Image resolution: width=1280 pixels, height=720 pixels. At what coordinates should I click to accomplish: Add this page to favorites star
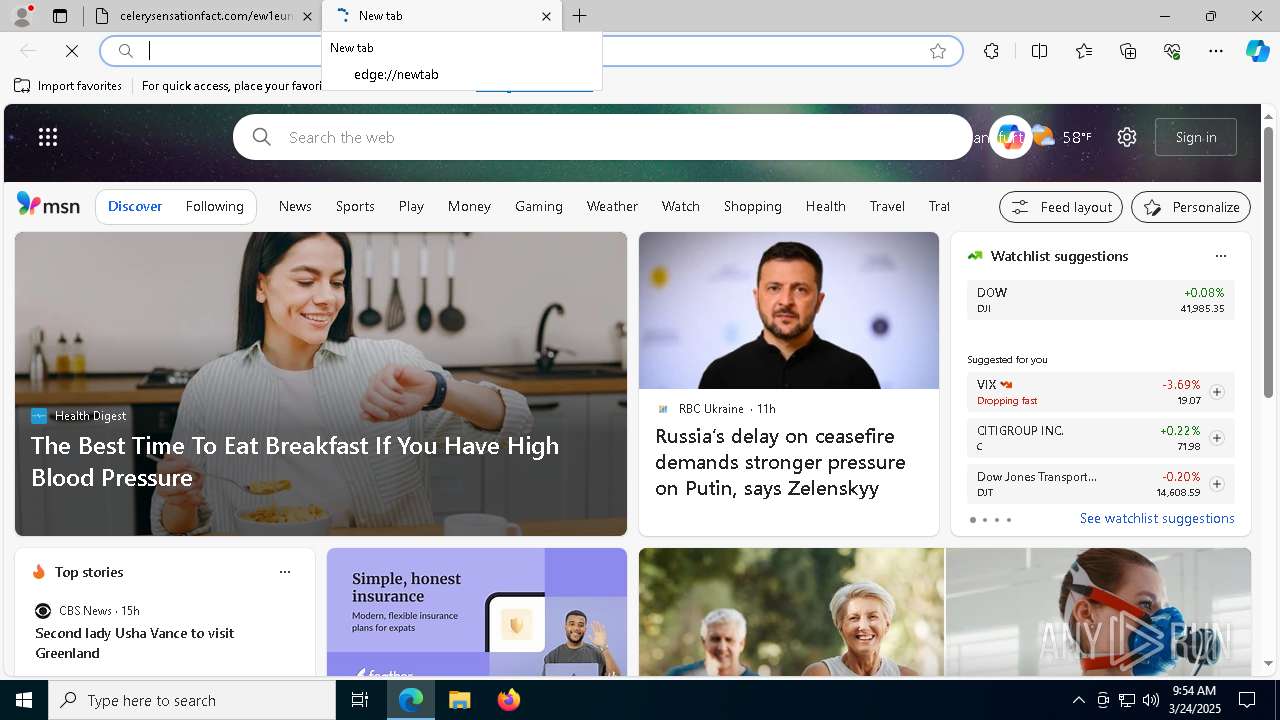938,51
